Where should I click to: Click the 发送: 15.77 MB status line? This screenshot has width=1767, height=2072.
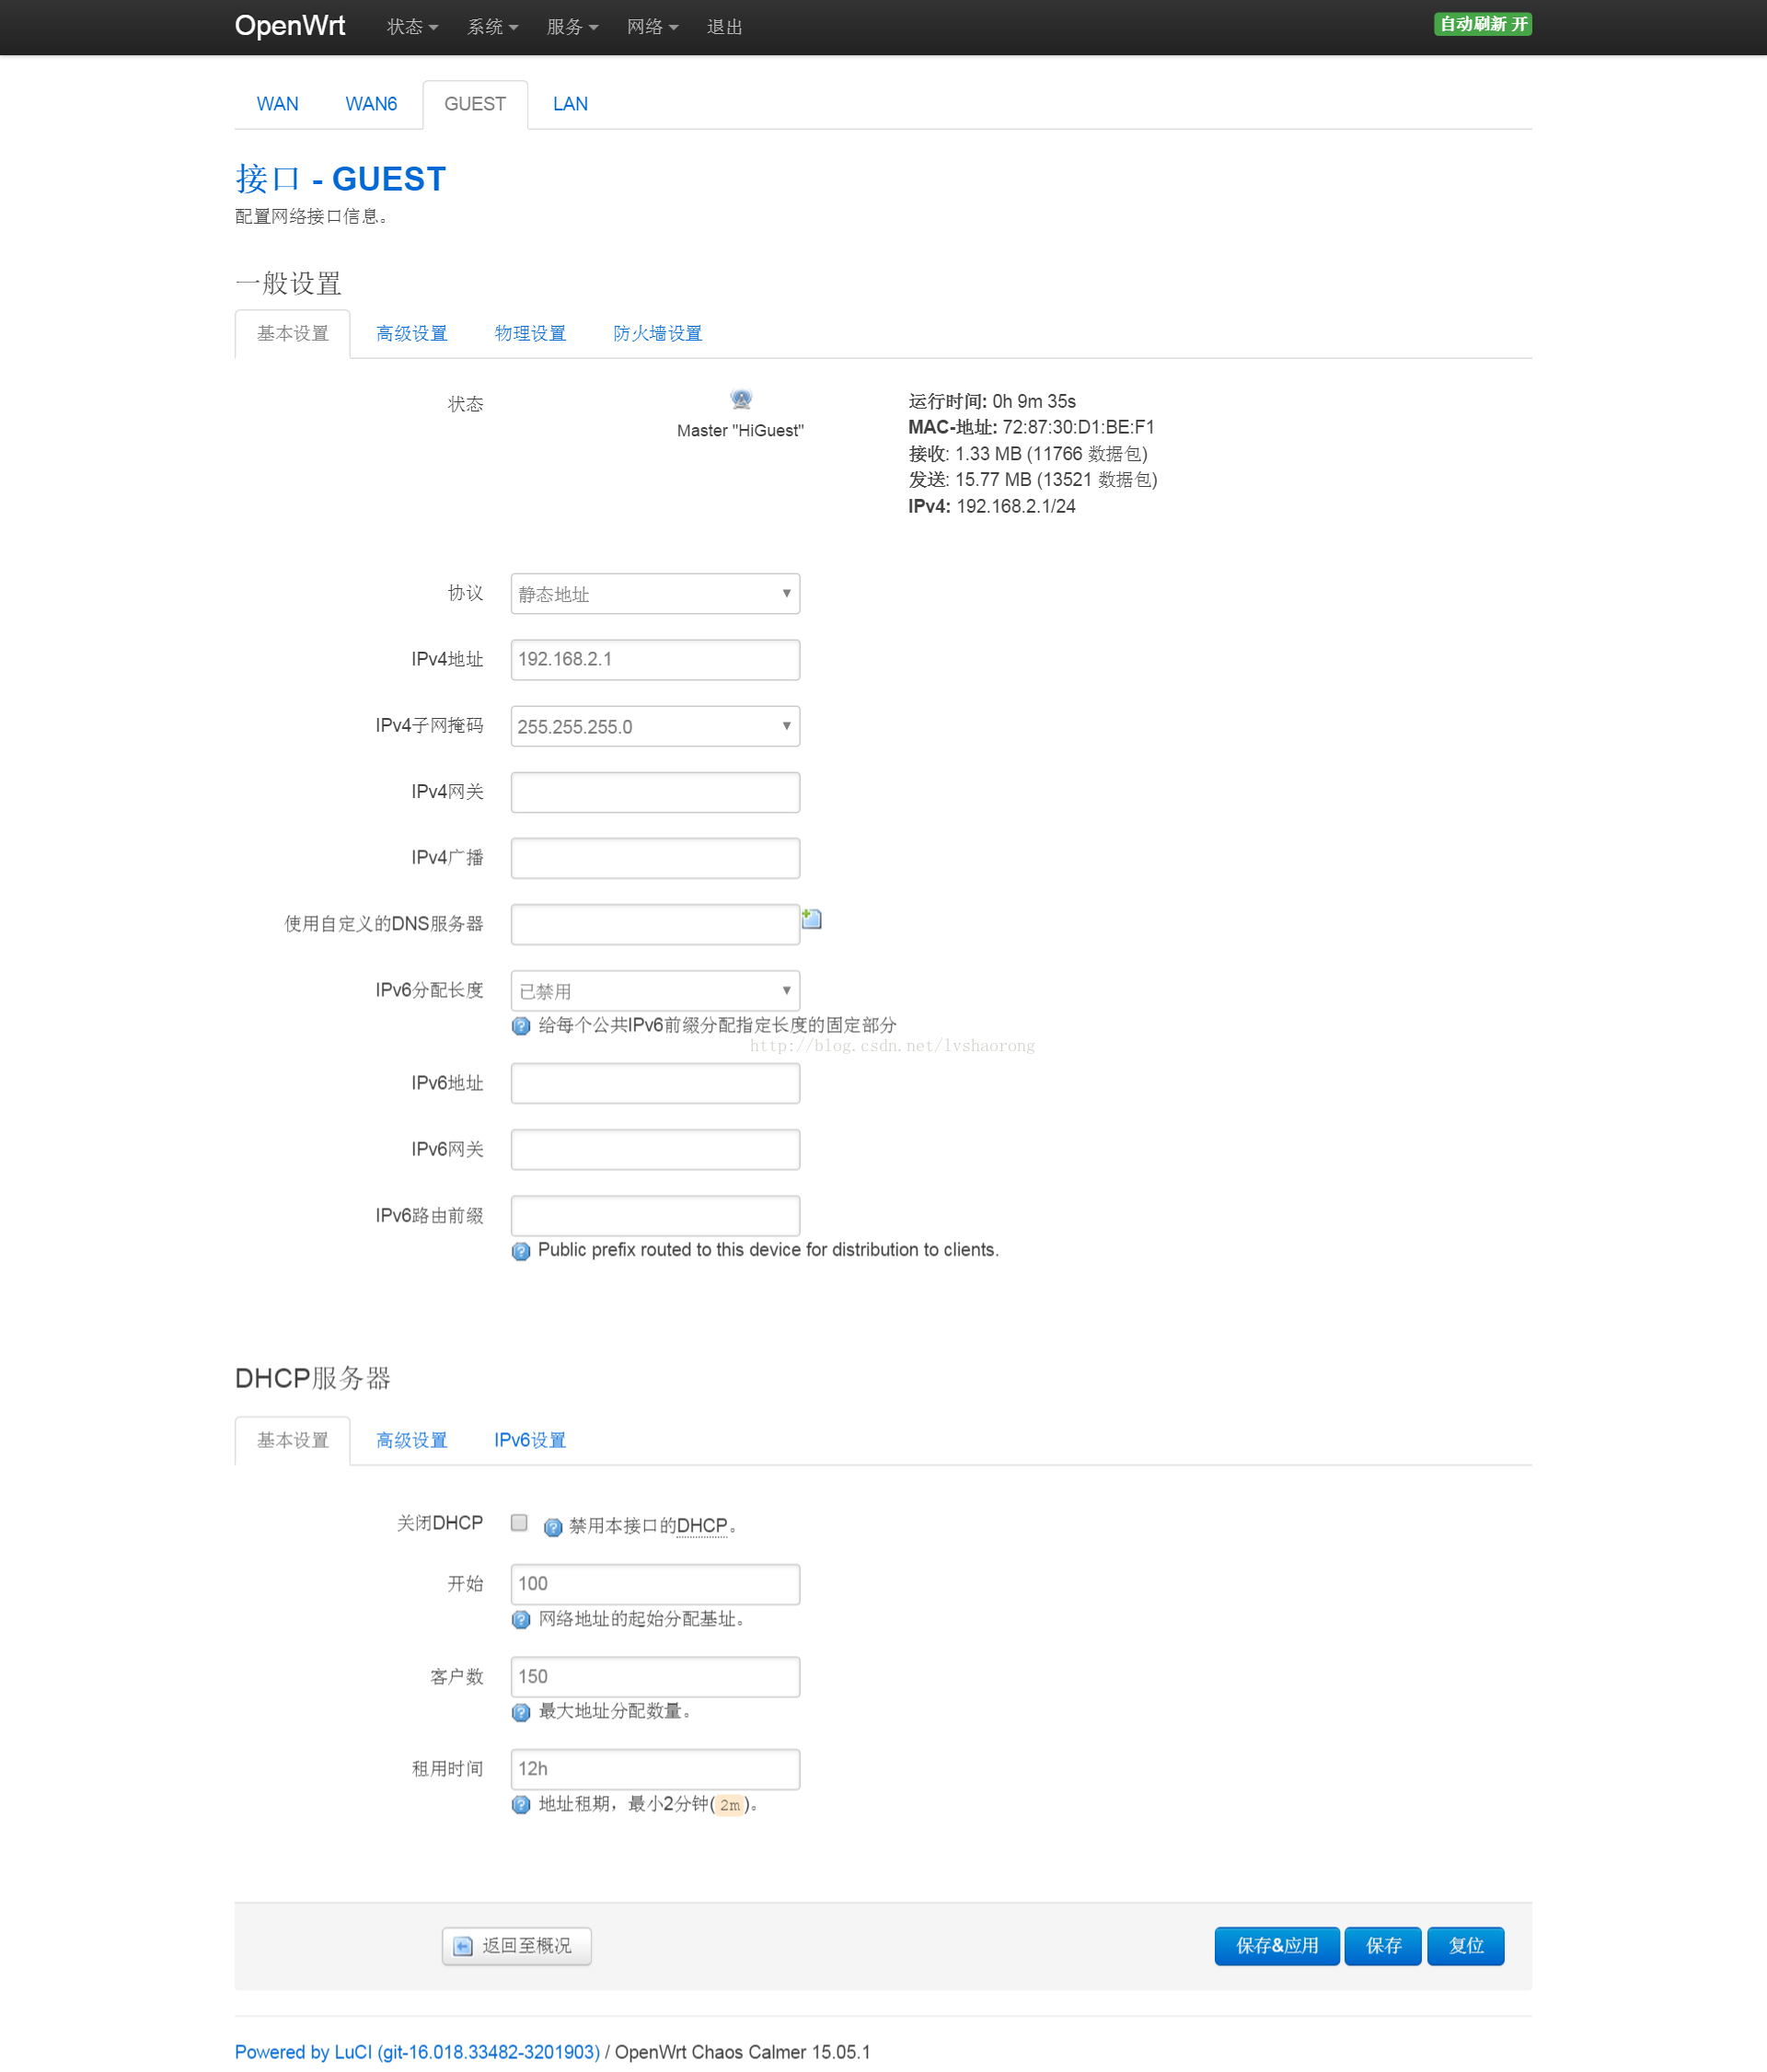1033,480
